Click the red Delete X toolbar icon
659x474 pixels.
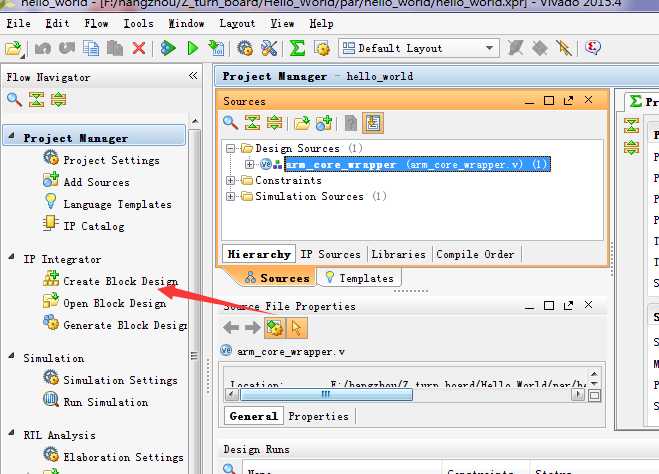(x=139, y=48)
